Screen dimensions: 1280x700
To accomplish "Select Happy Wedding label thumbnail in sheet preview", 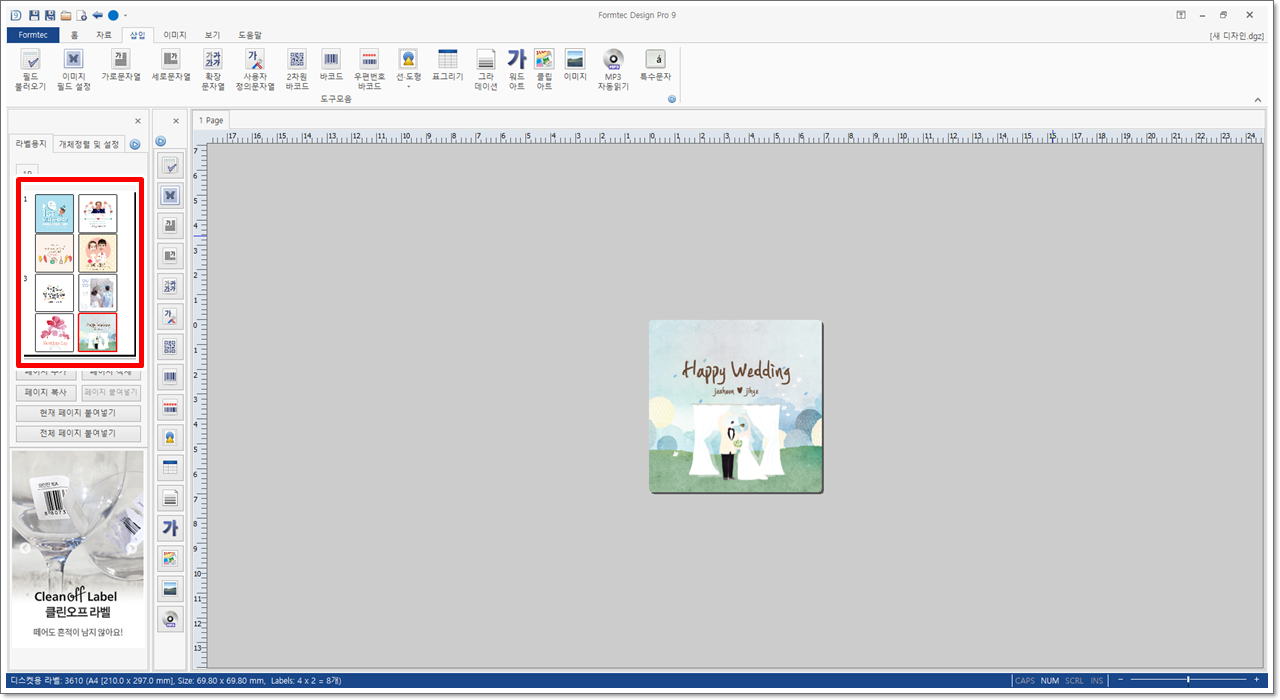I will 98,332.
